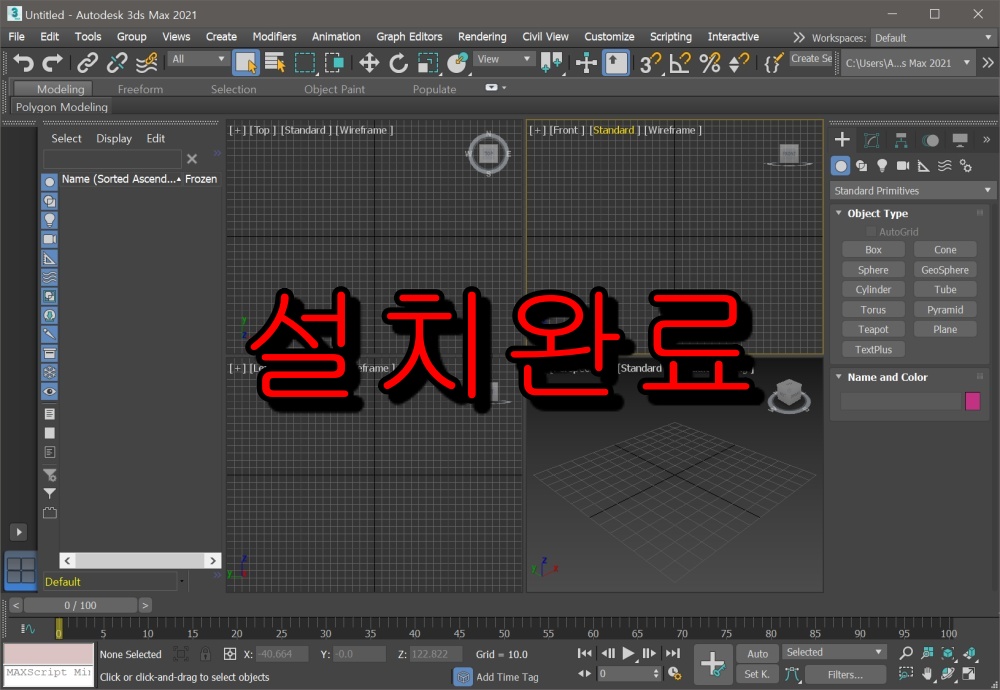Viewport: 1000px width, 690px height.
Task: Enable the AutoGrid checkbox
Action: [869, 231]
